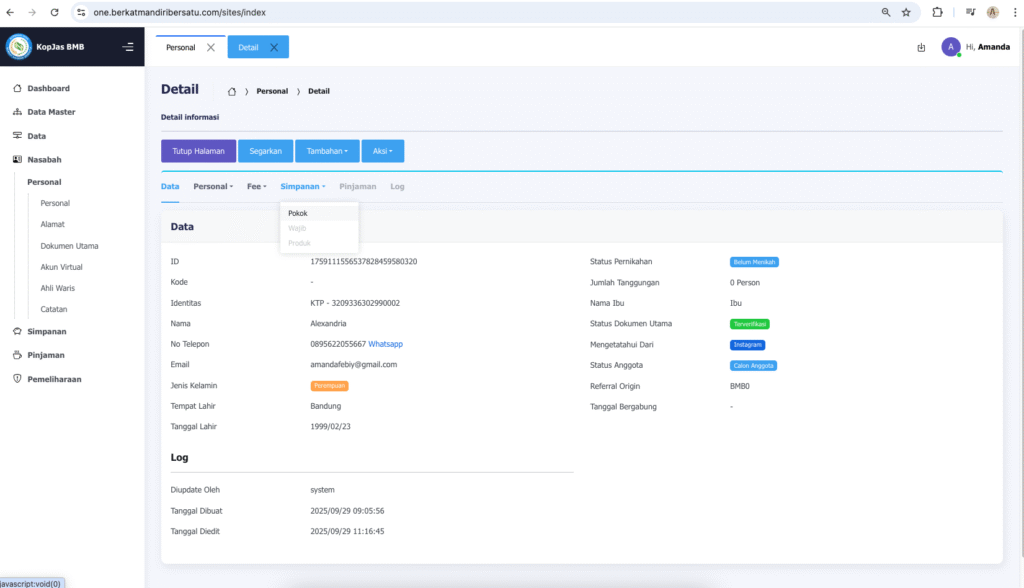Reload page using browser refresh icon
This screenshot has height=588, width=1024.
click(54, 12)
